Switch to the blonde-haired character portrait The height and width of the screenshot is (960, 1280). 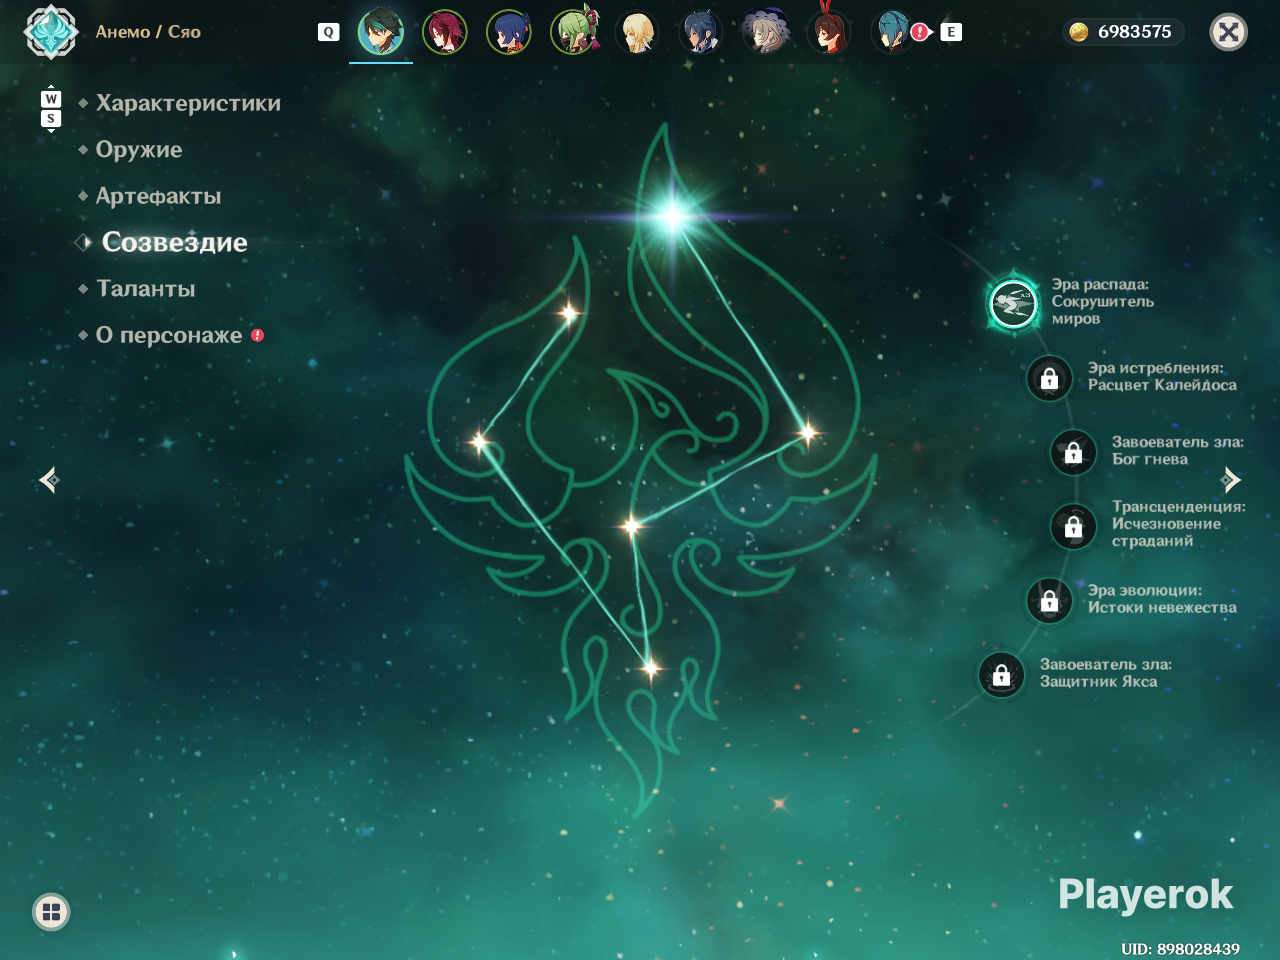coord(637,32)
